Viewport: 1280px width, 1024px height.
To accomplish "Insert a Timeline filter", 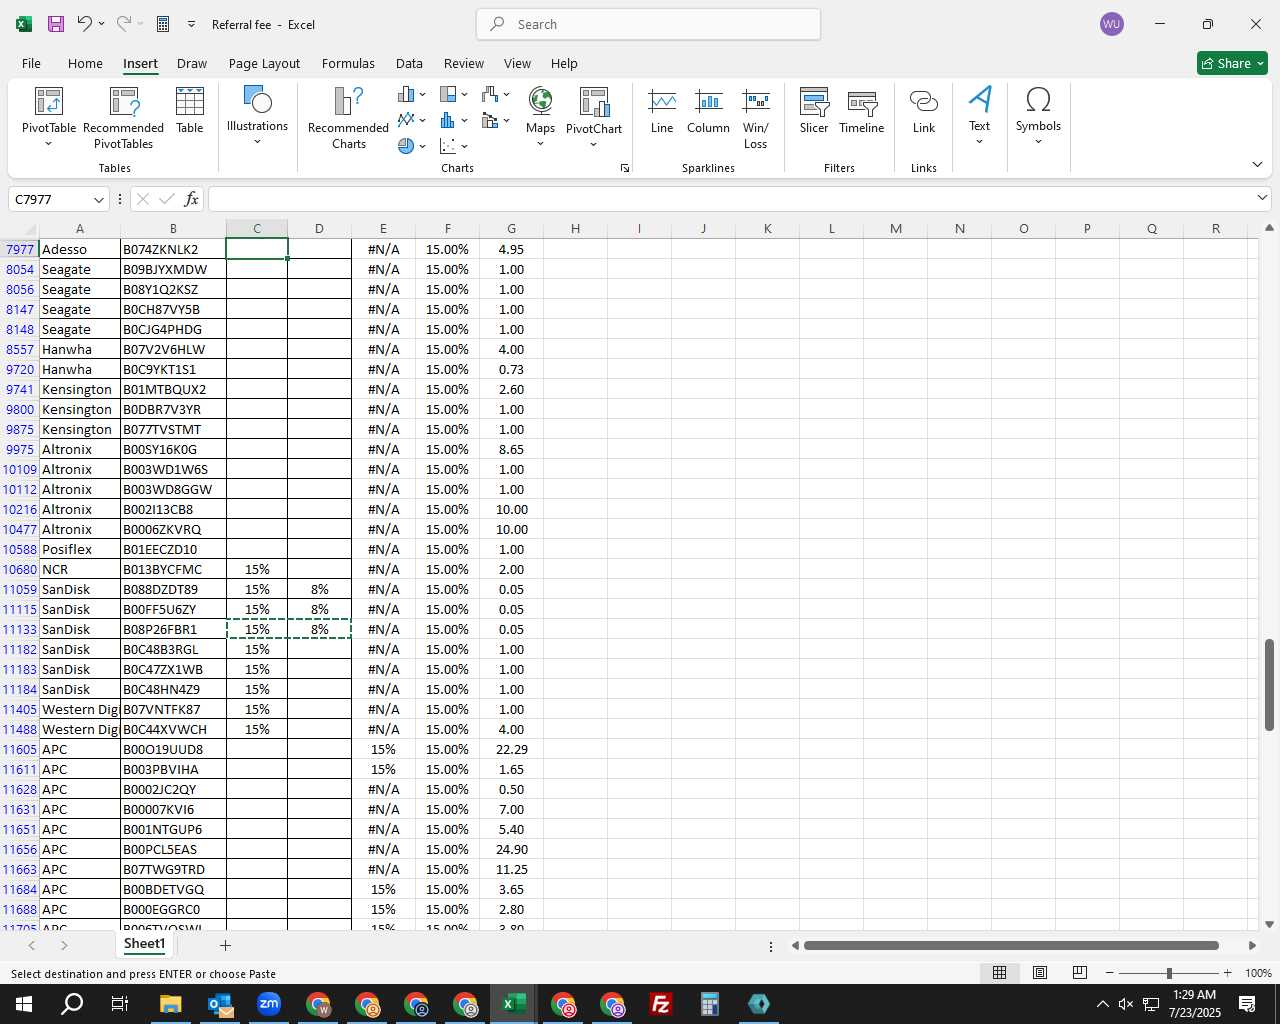I will (x=862, y=110).
